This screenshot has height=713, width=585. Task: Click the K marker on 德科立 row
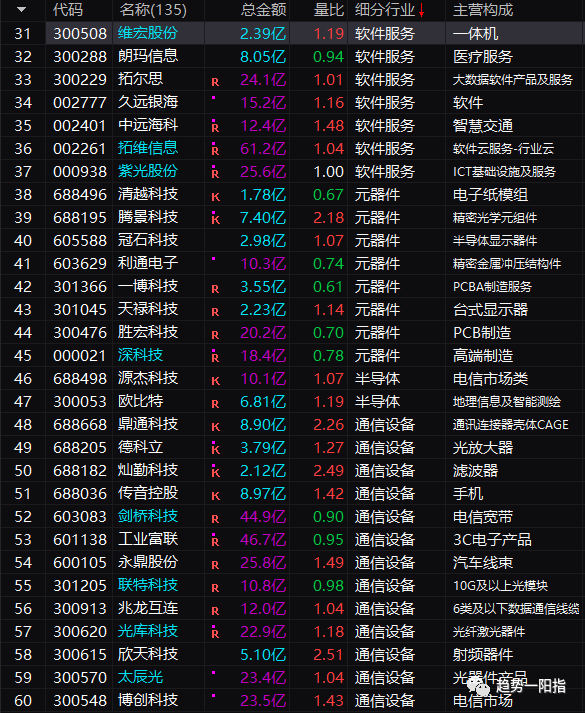pyautogui.click(x=215, y=450)
